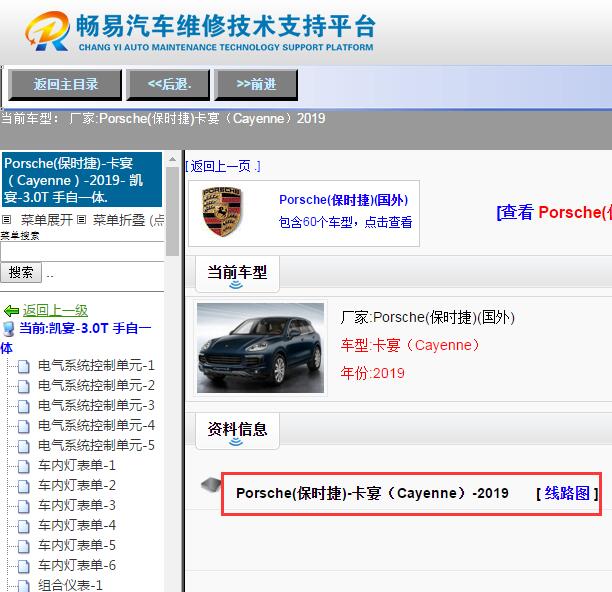Screen dimensions: 612x592
Task: Open tree item 车内灯表单-2
Action: [77, 485]
